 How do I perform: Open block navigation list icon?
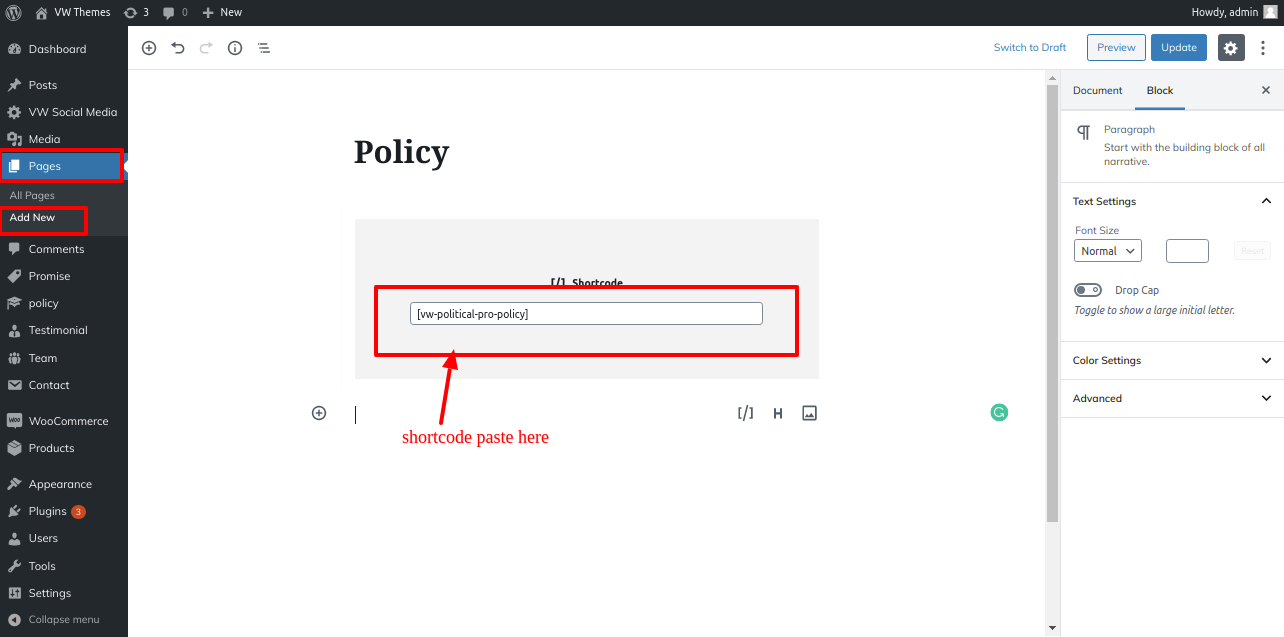pyautogui.click(x=264, y=48)
